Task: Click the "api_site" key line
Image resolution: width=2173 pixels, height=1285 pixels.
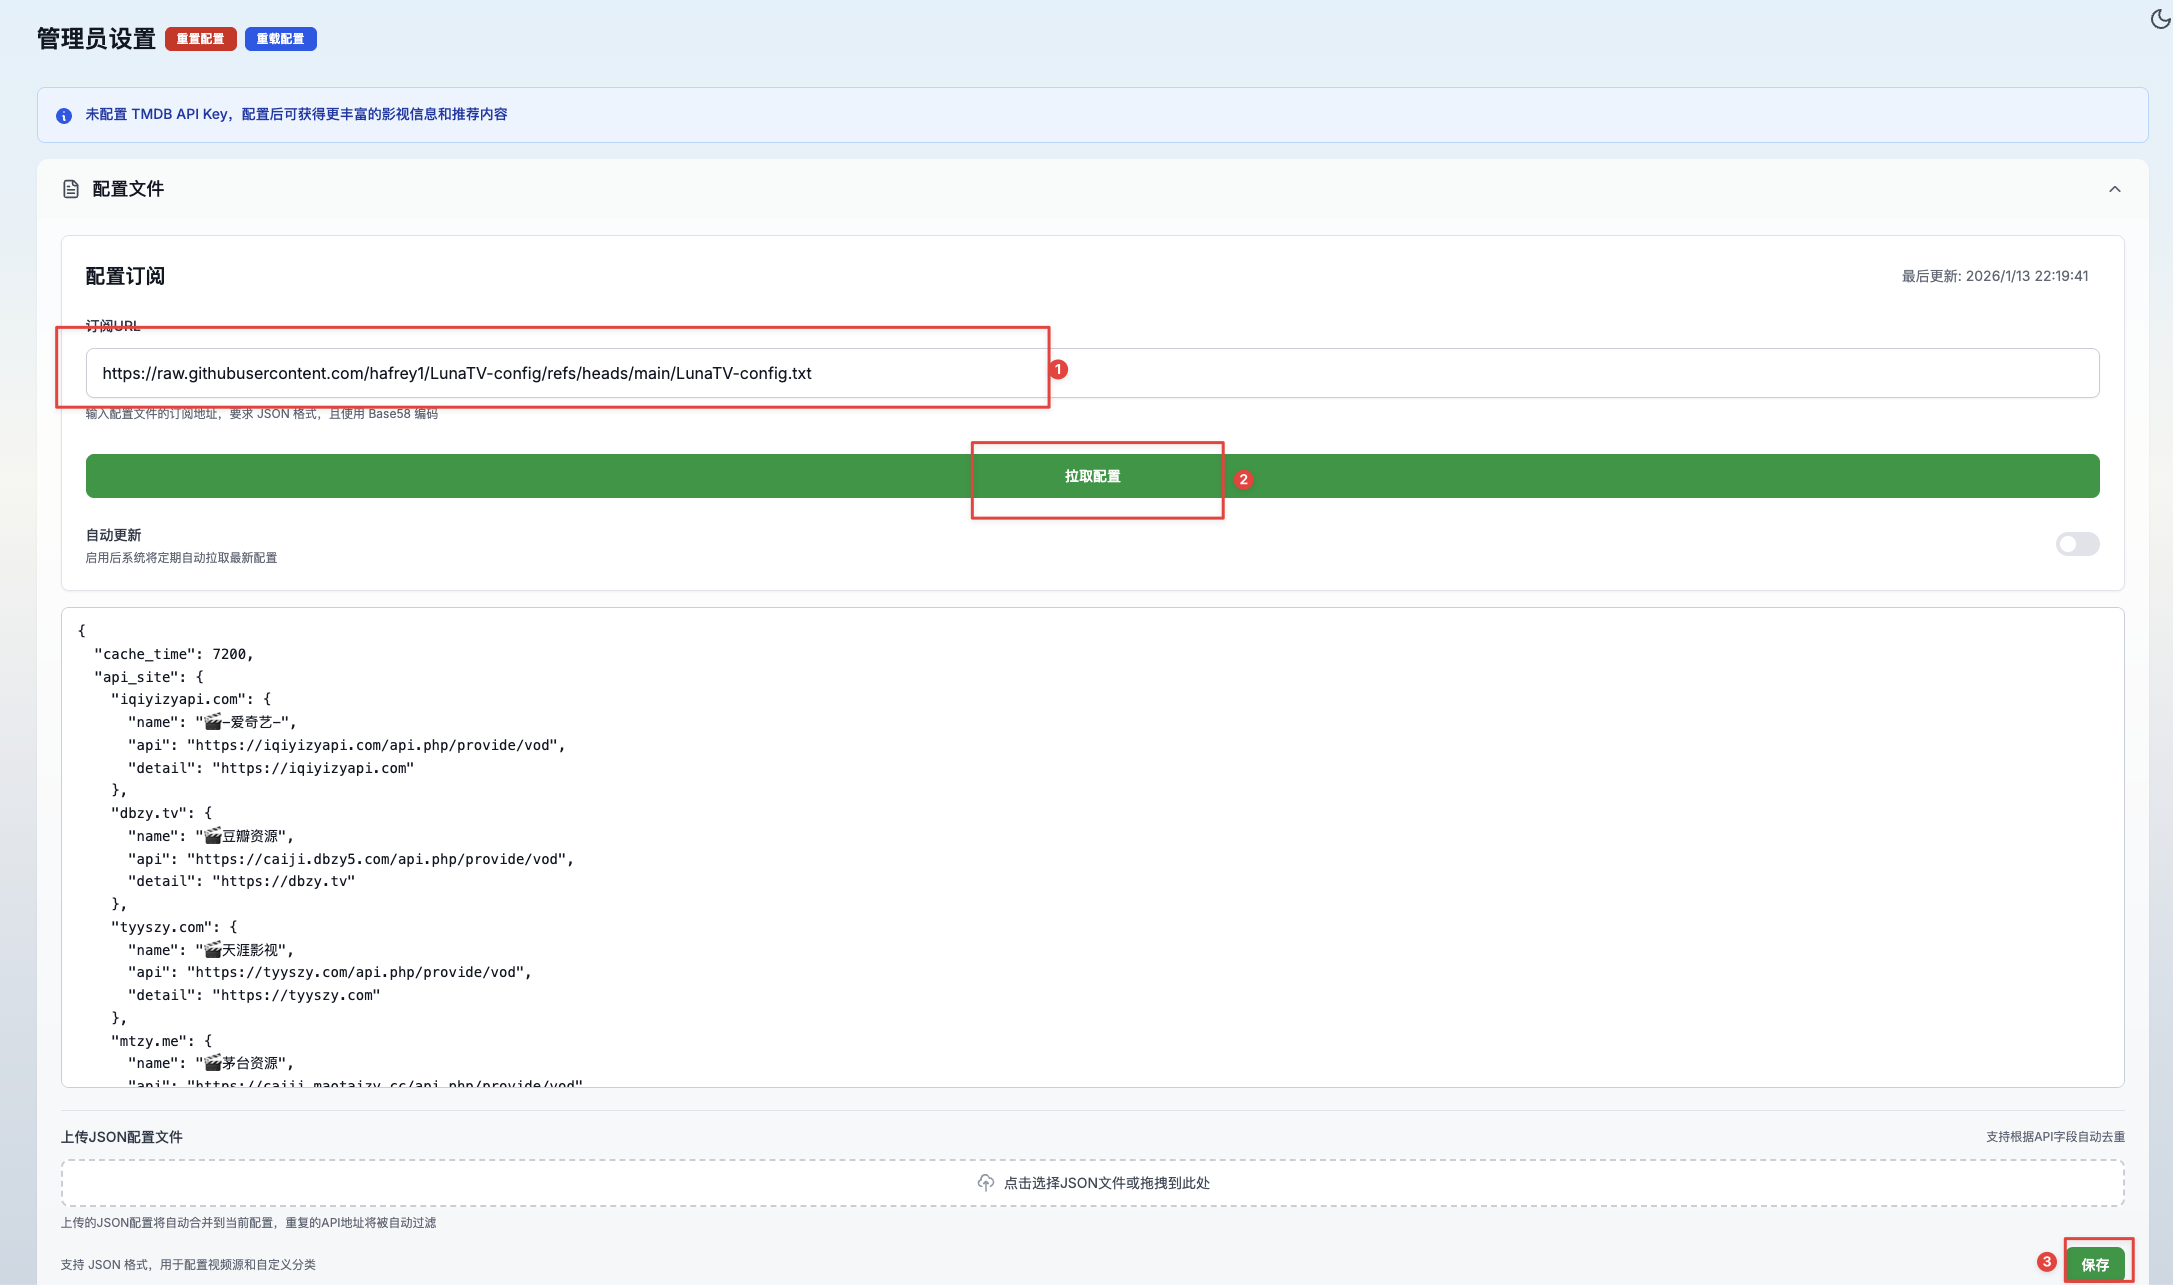Action: click(149, 677)
